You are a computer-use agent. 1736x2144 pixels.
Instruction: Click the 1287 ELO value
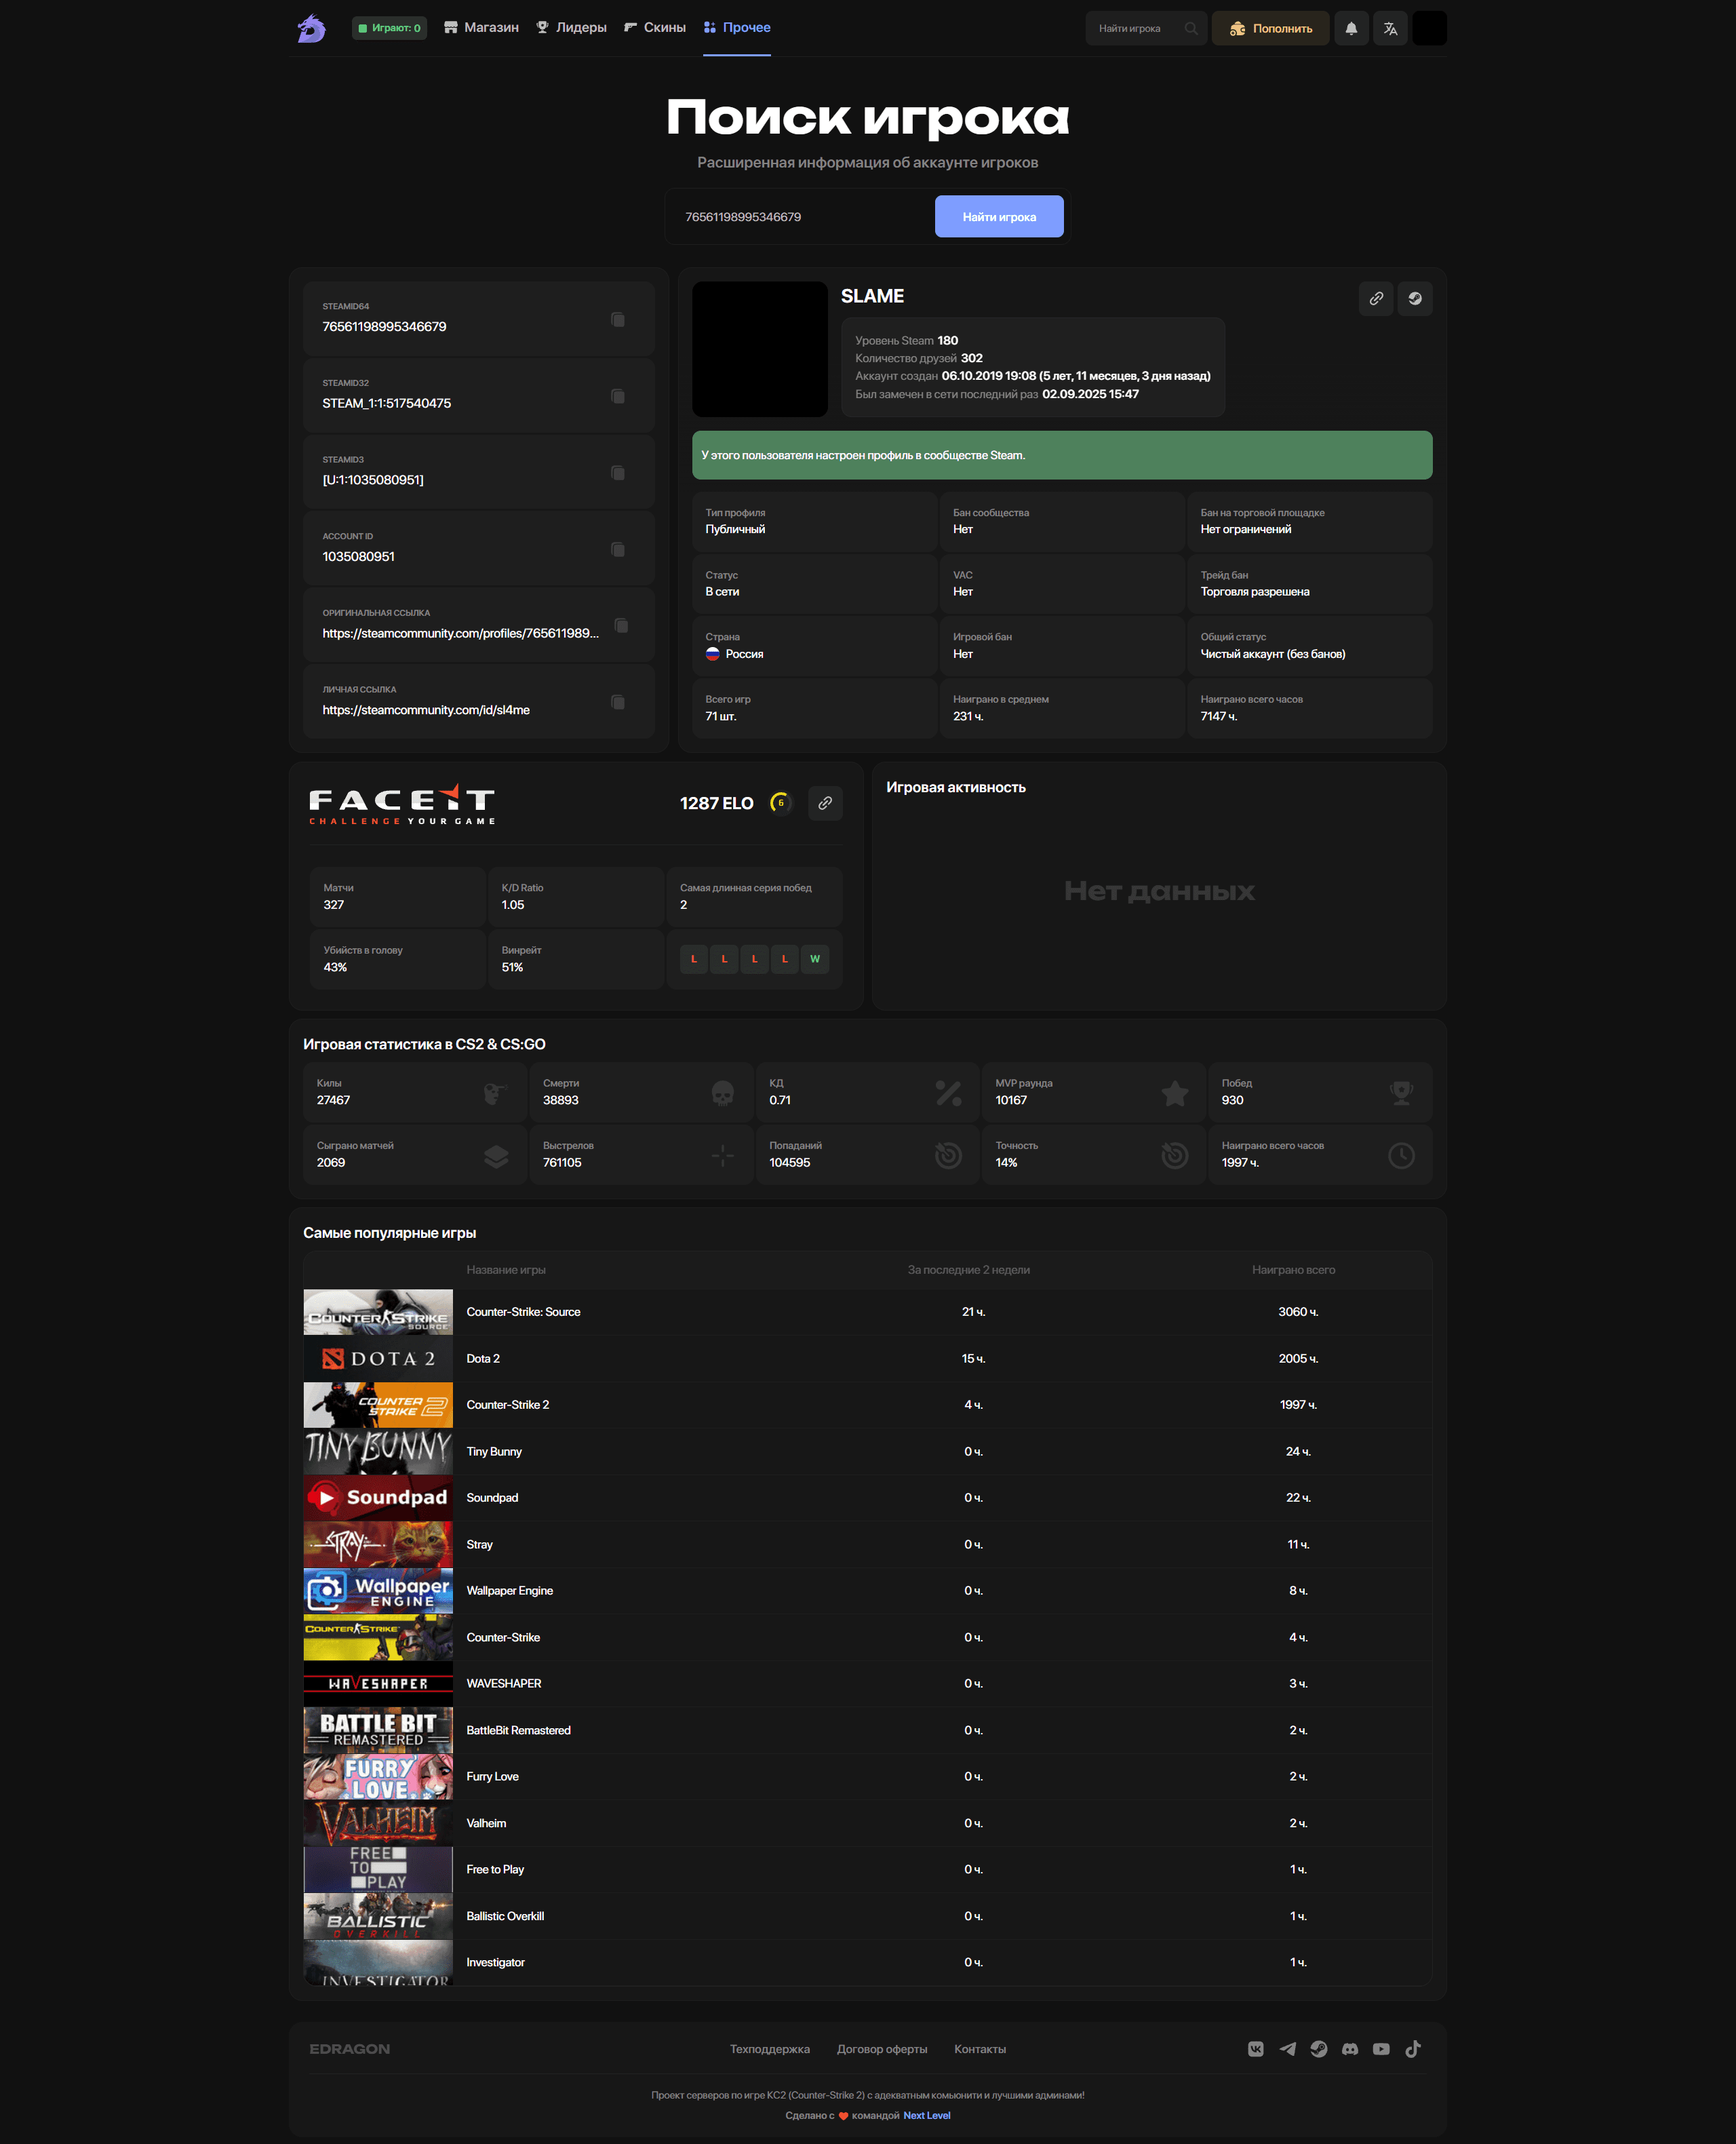pos(717,804)
